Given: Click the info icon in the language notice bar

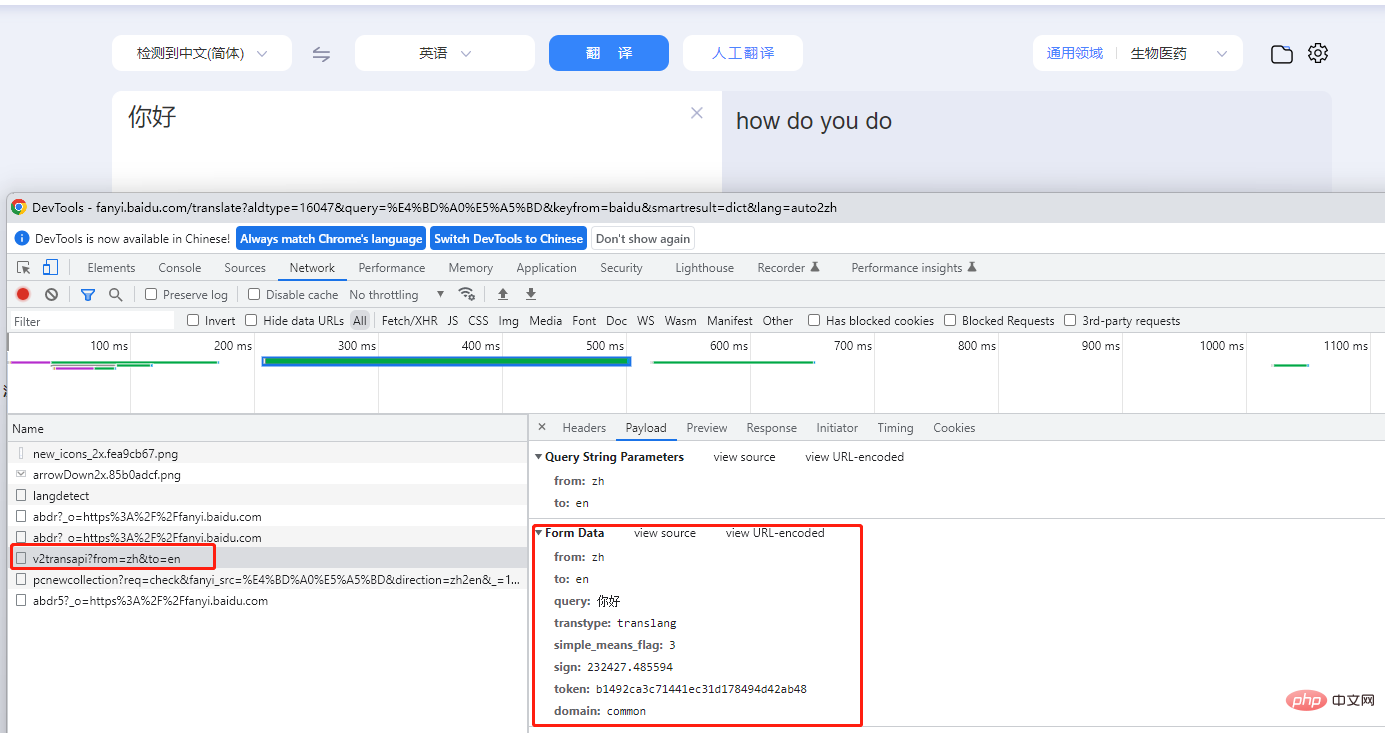Looking at the screenshot, I should click(x=22, y=238).
